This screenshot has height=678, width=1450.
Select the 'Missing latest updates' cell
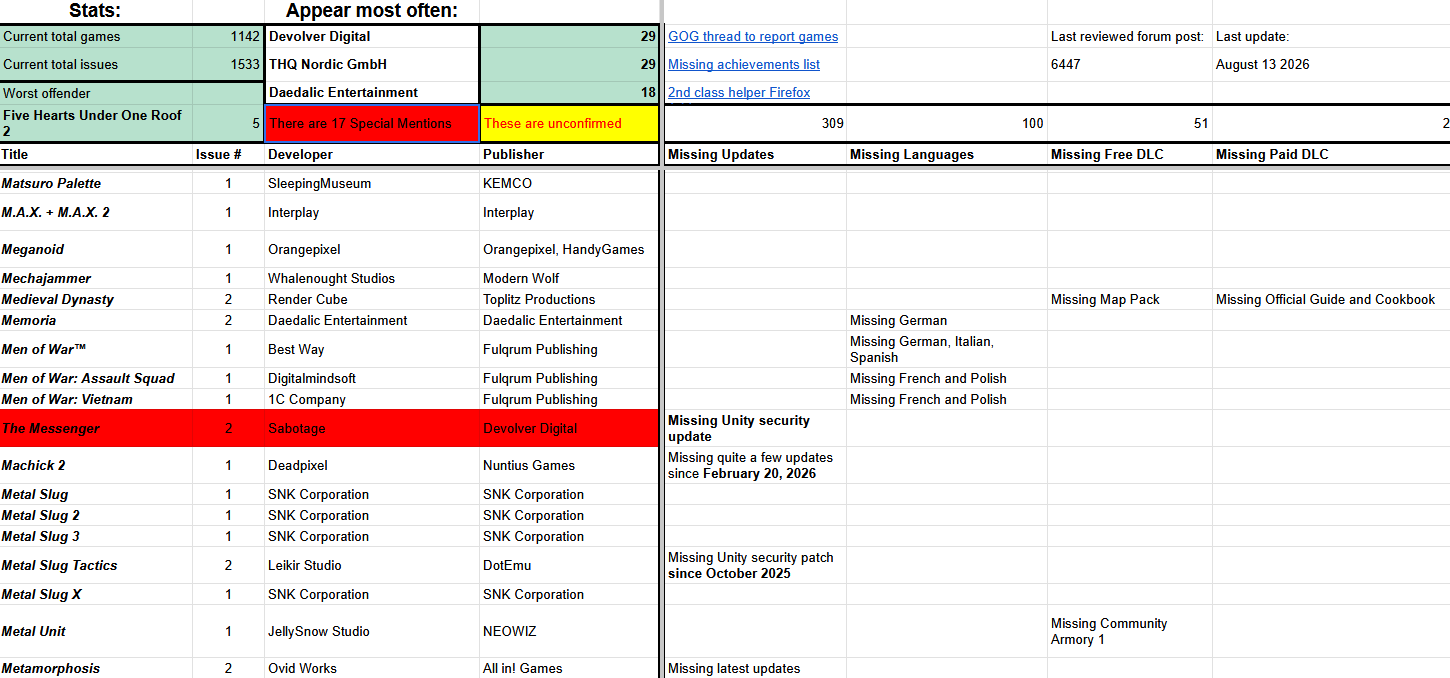(x=755, y=669)
